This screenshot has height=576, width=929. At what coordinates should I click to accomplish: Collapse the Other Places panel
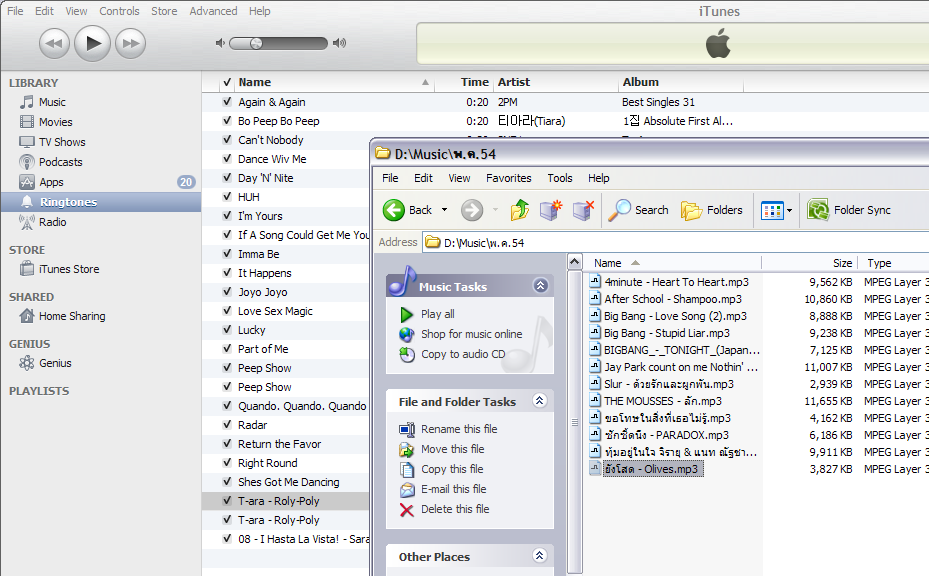[539, 555]
